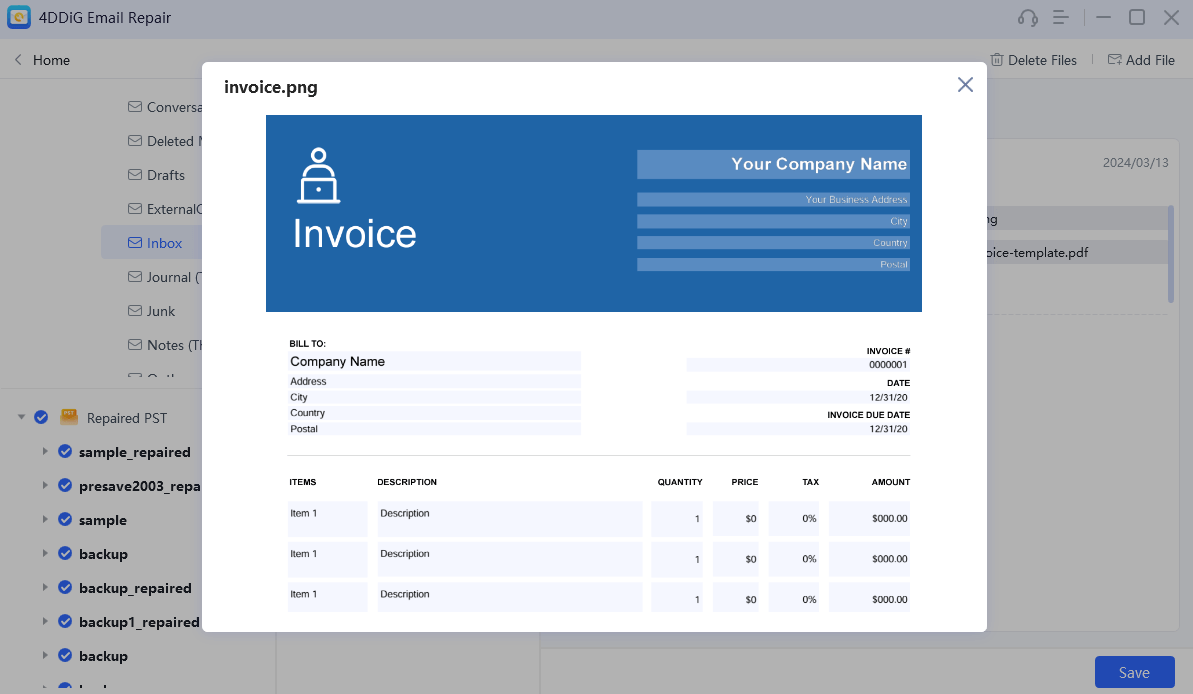Open customer support via headset icon

pos(1027,18)
